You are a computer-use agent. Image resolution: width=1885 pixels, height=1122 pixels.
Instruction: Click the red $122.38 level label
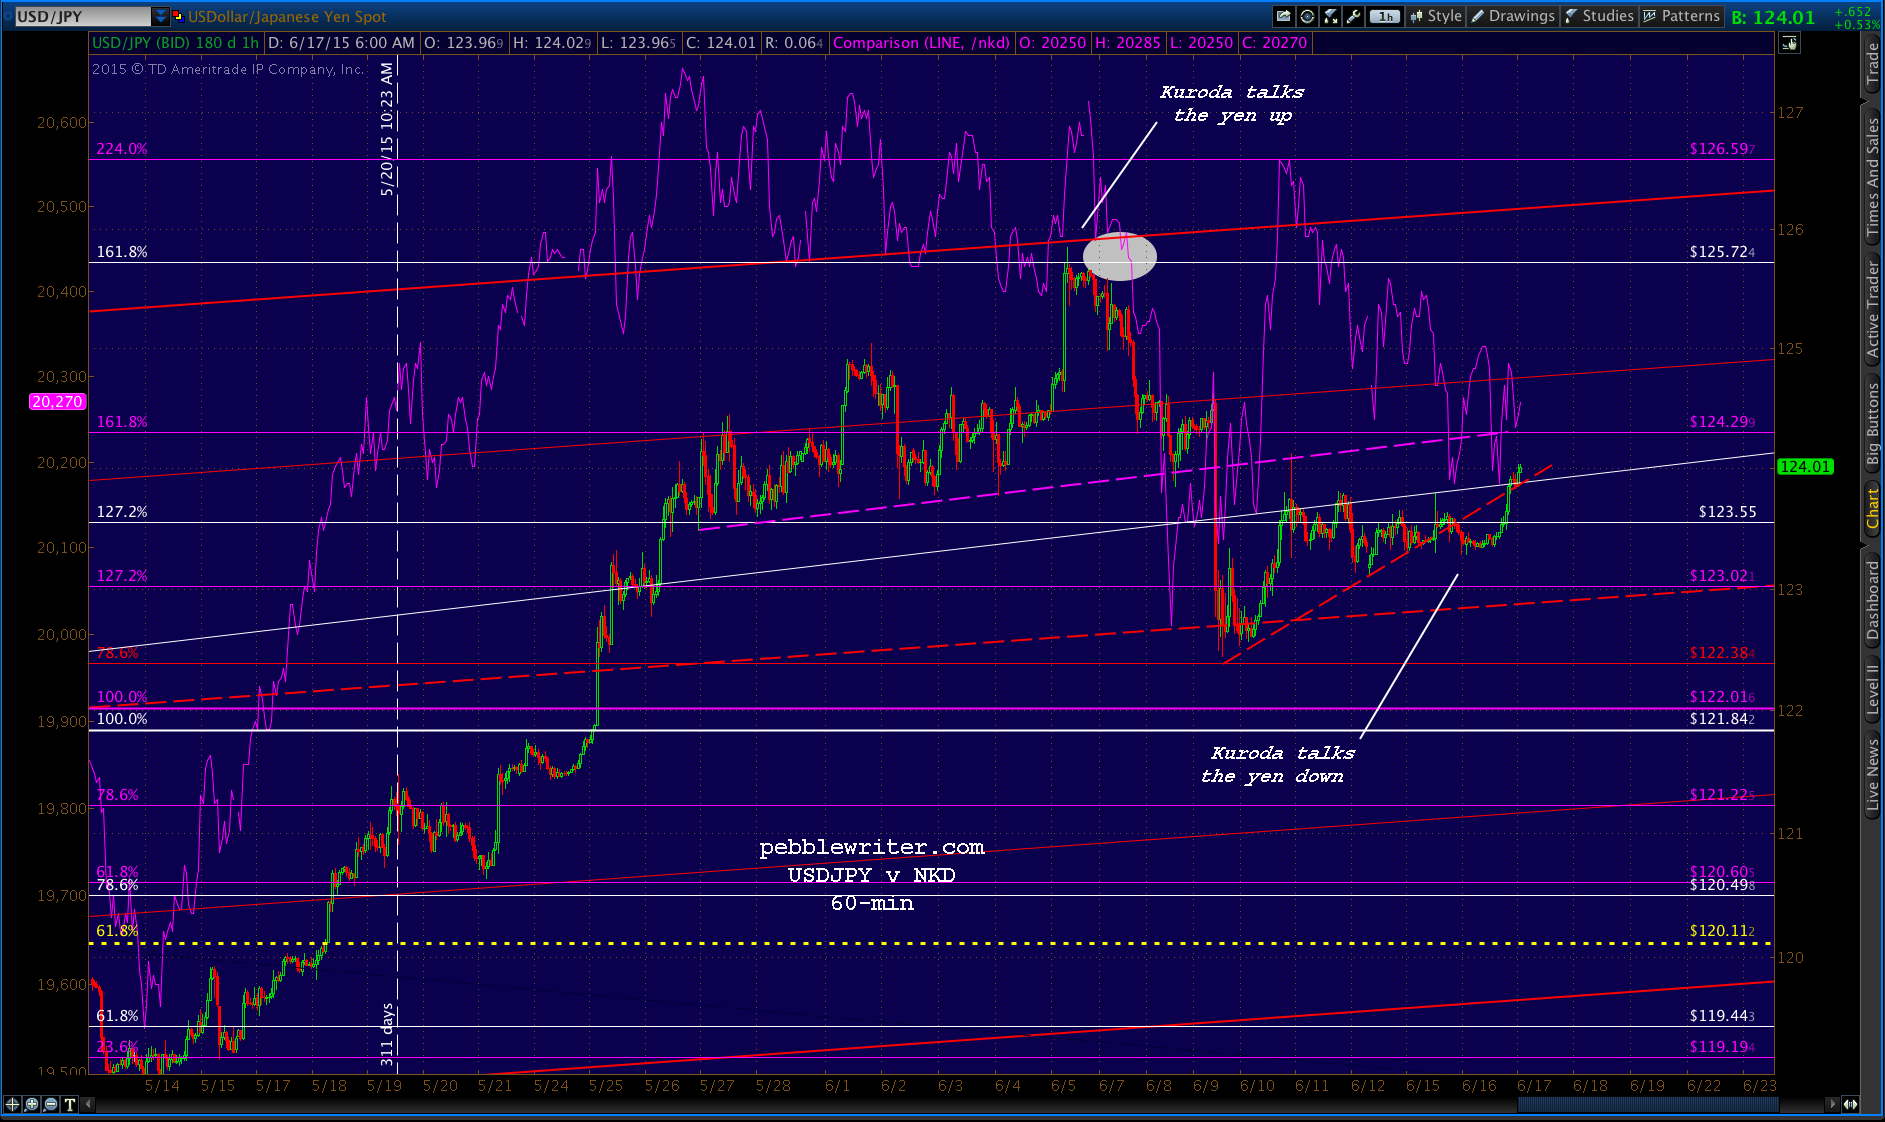click(1722, 653)
